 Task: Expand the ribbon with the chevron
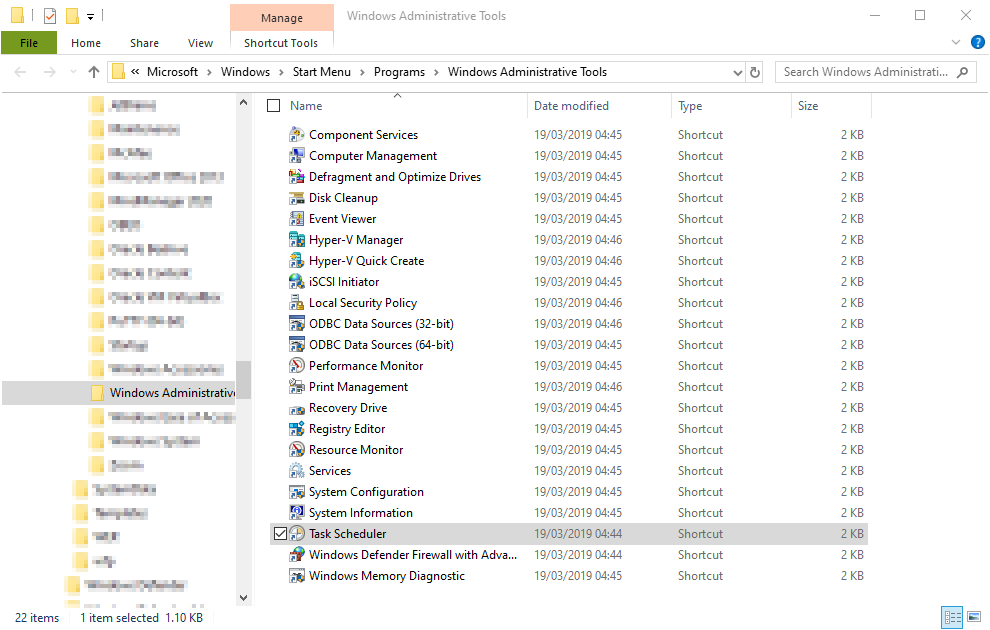tap(956, 42)
